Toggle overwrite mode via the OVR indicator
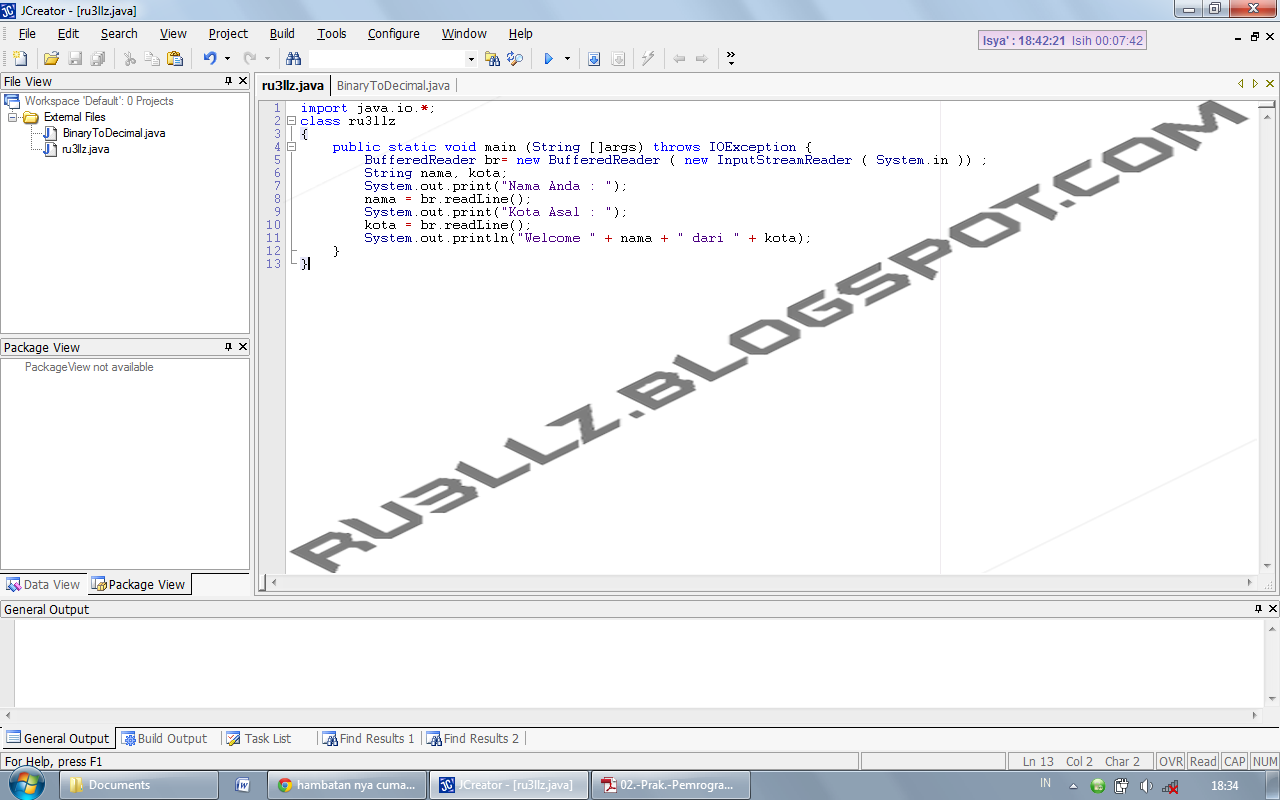The image size is (1280, 800). click(1170, 761)
